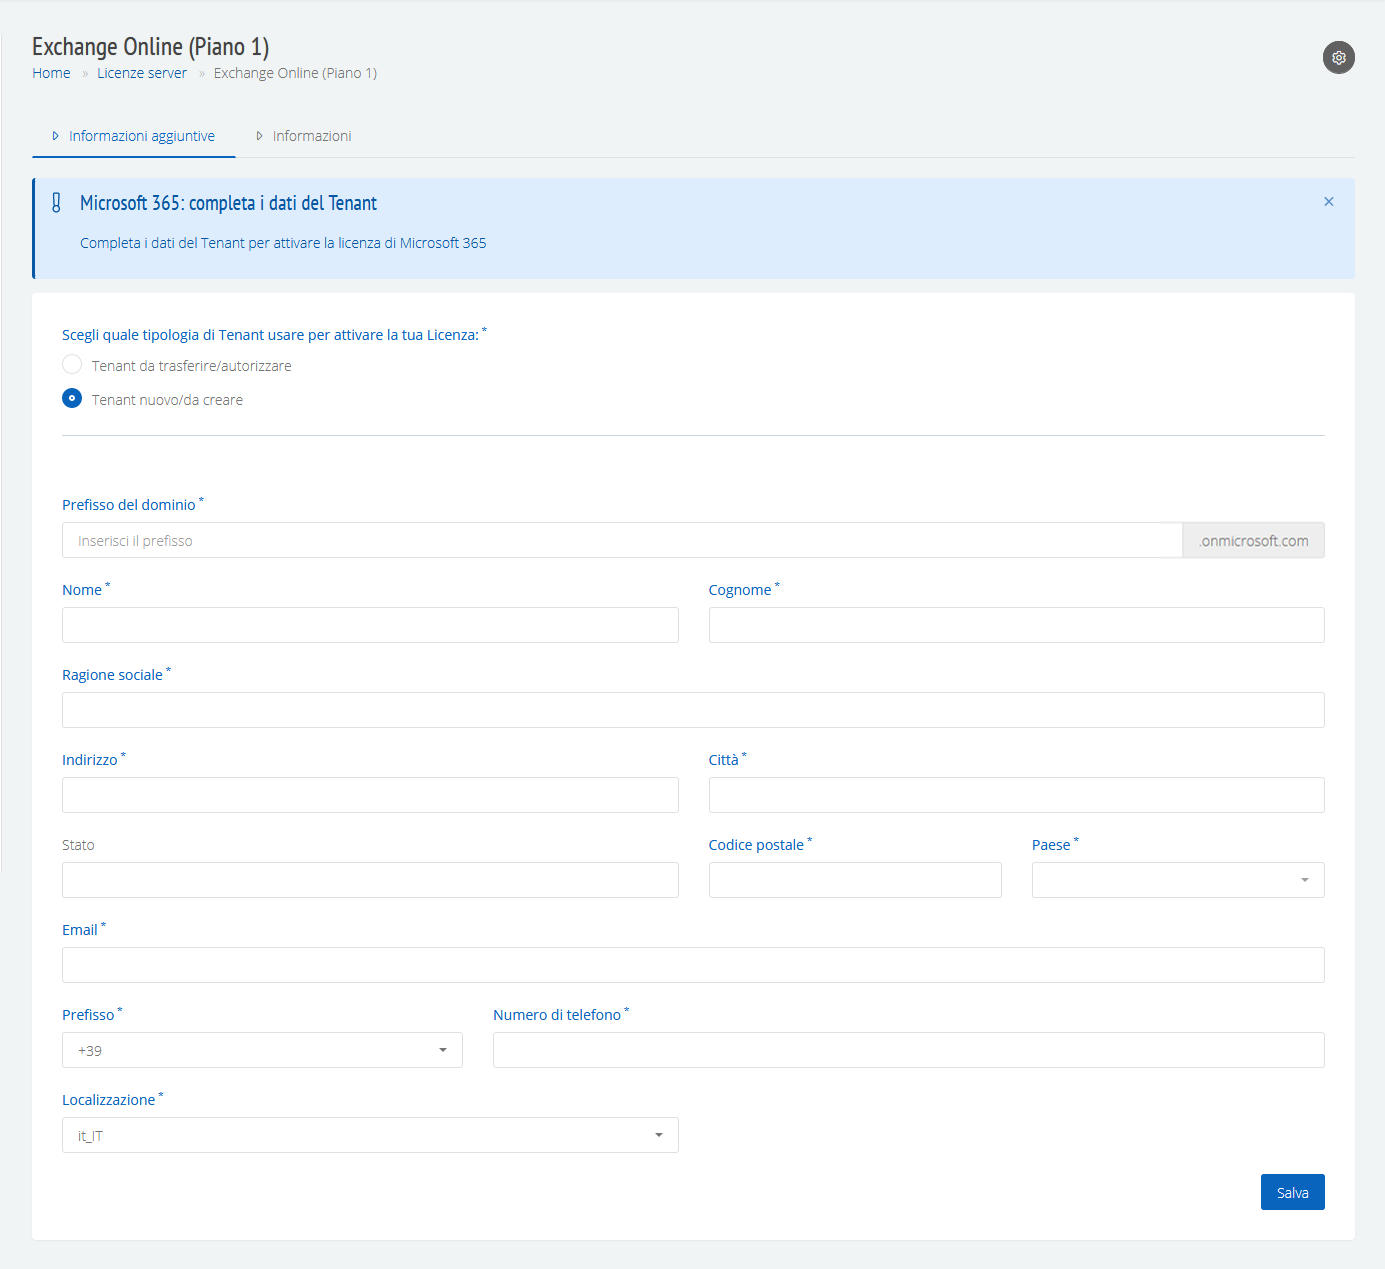
Task: Click into the Città field
Action: click(x=1017, y=795)
